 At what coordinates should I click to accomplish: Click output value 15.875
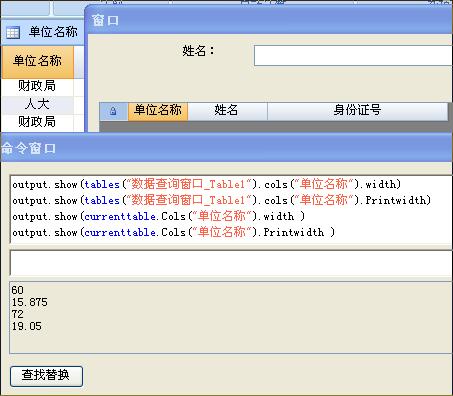[x=30, y=302]
